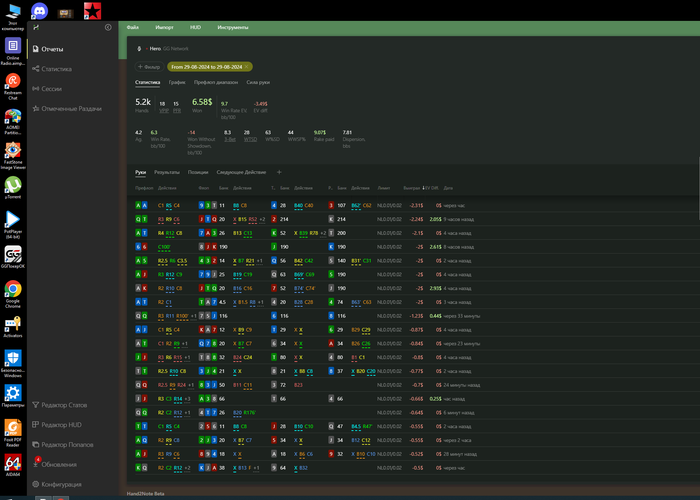Click the hands table vertical scrollbar
Image resolution: width=700 pixels, height=500 pixels.
tap(698, 188)
